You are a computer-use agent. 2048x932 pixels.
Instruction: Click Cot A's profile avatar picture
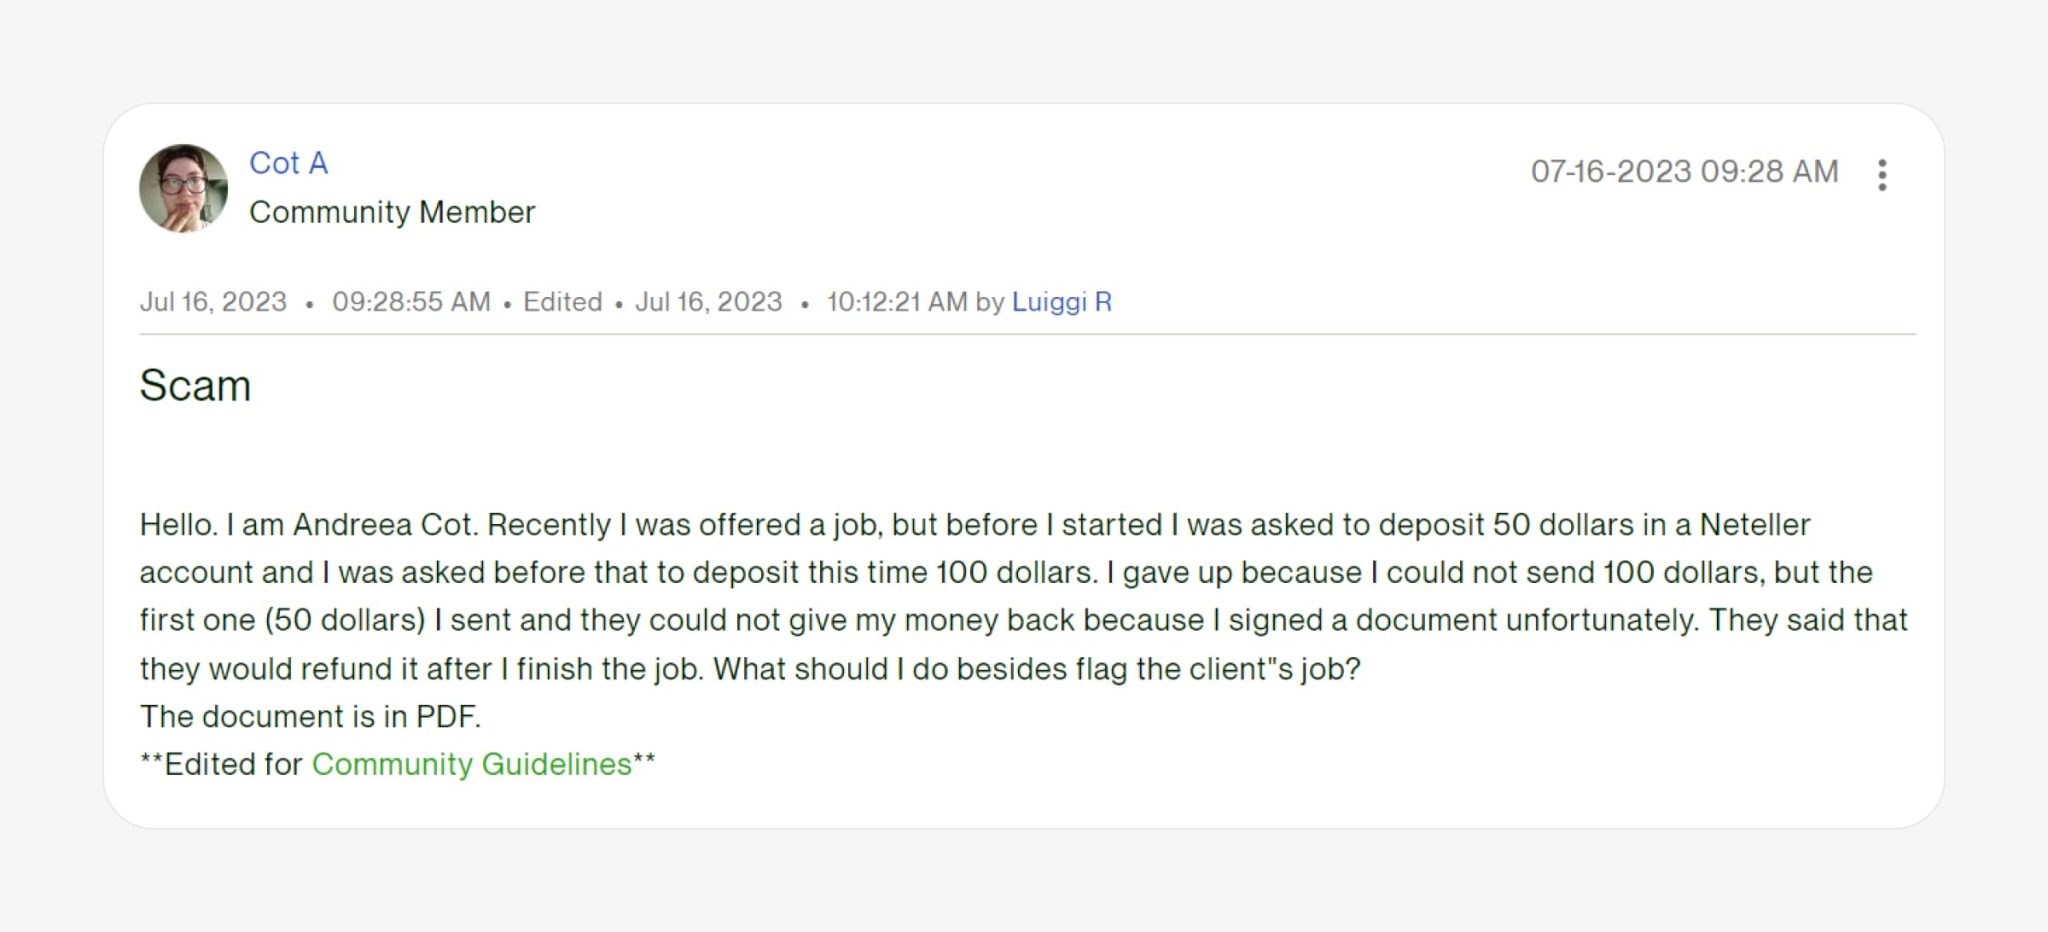[186, 188]
